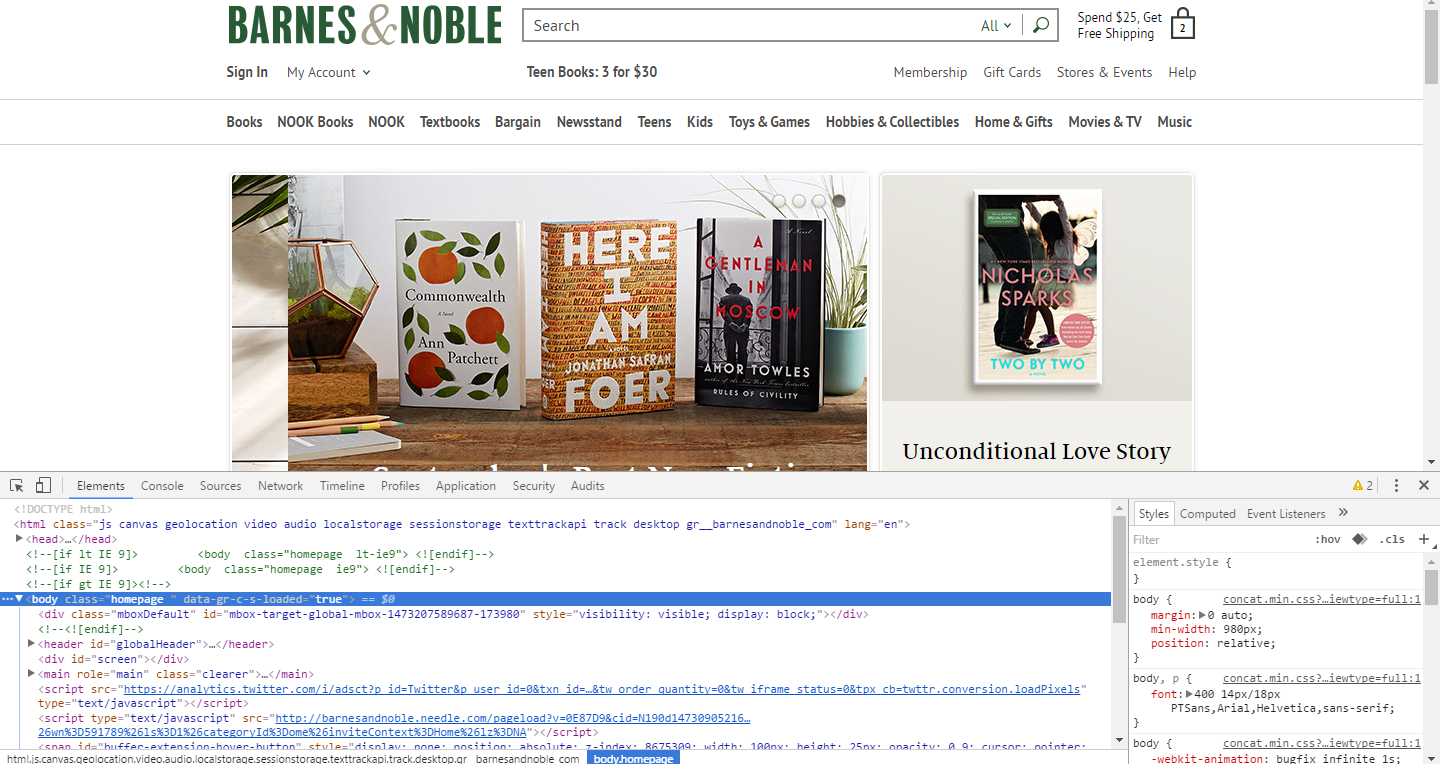Screen dimensions: 1441x764
Task: Focus the site Search input field
Action: pyautogui.click(x=750, y=26)
